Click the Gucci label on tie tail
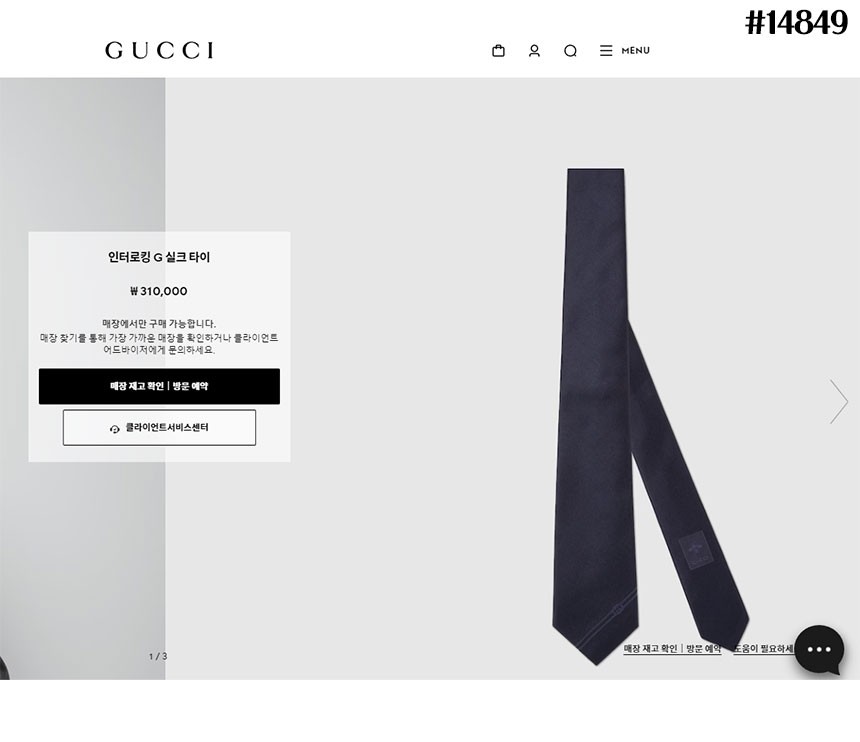The width and height of the screenshot is (860, 742). pos(697,550)
